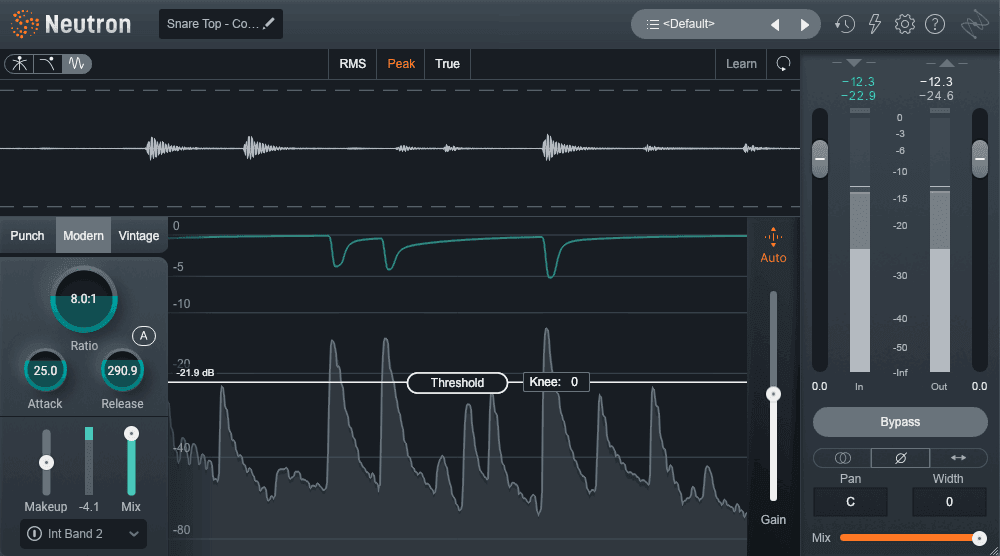Screen dimensions: 1000x556
Task: Go to previous preset arrow
Action: tap(775, 25)
